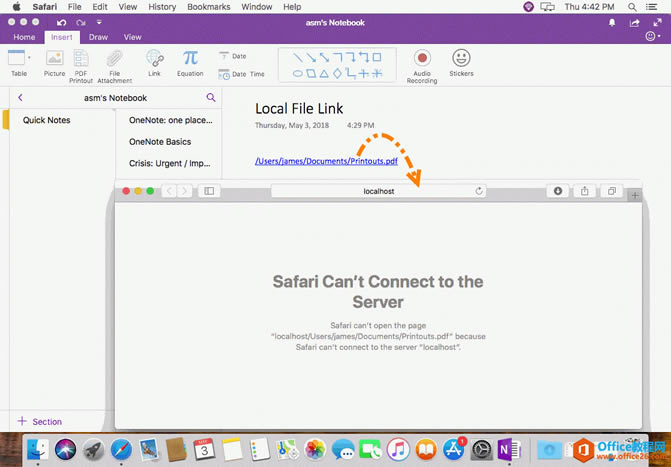Select the 3D axes shape
671x467 pixels.
pos(377,74)
